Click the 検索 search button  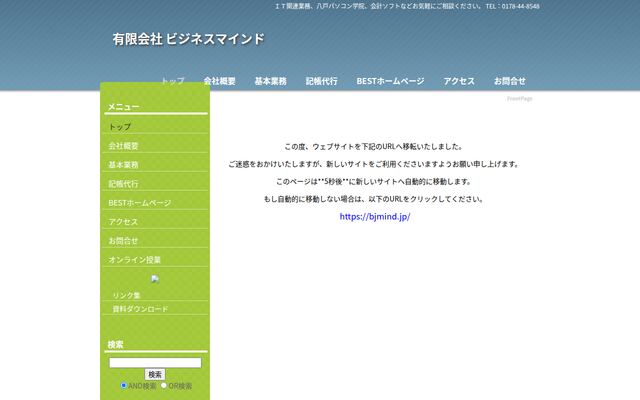pyautogui.click(x=155, y=374)
